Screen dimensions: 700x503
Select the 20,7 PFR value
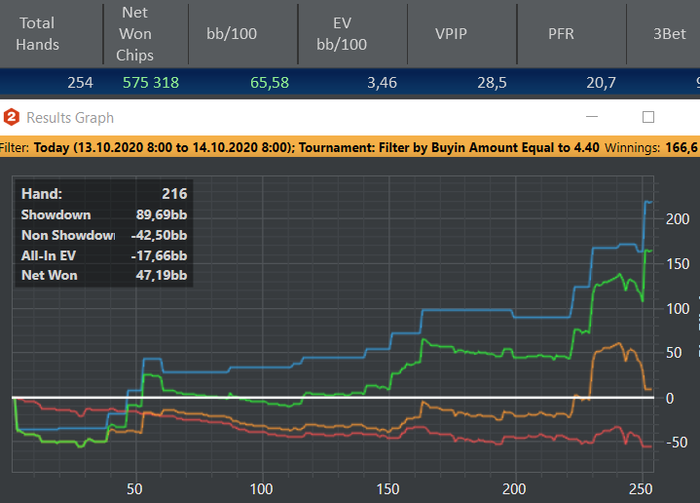[601, 83]
